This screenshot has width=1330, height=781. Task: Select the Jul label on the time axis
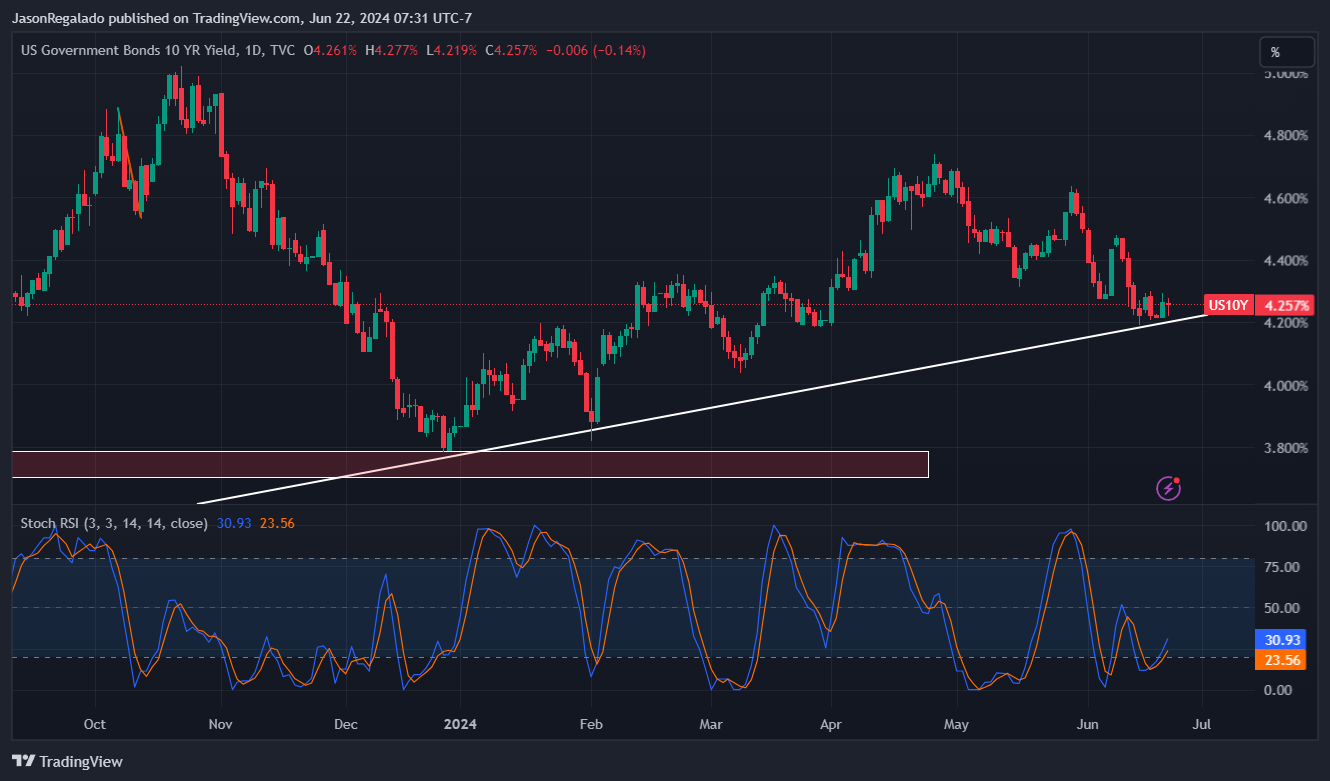point(1201,724)
